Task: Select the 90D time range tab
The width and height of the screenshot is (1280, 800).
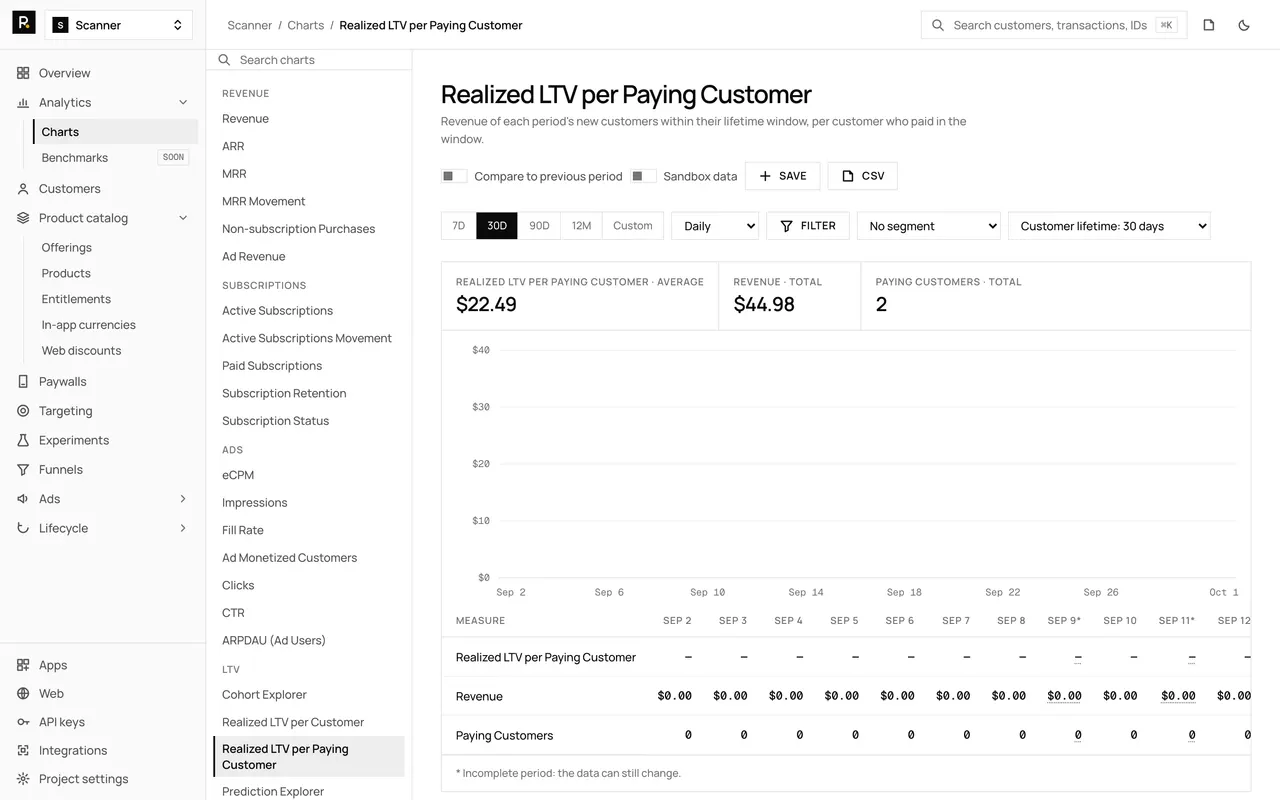Action: tap(539, 226)
